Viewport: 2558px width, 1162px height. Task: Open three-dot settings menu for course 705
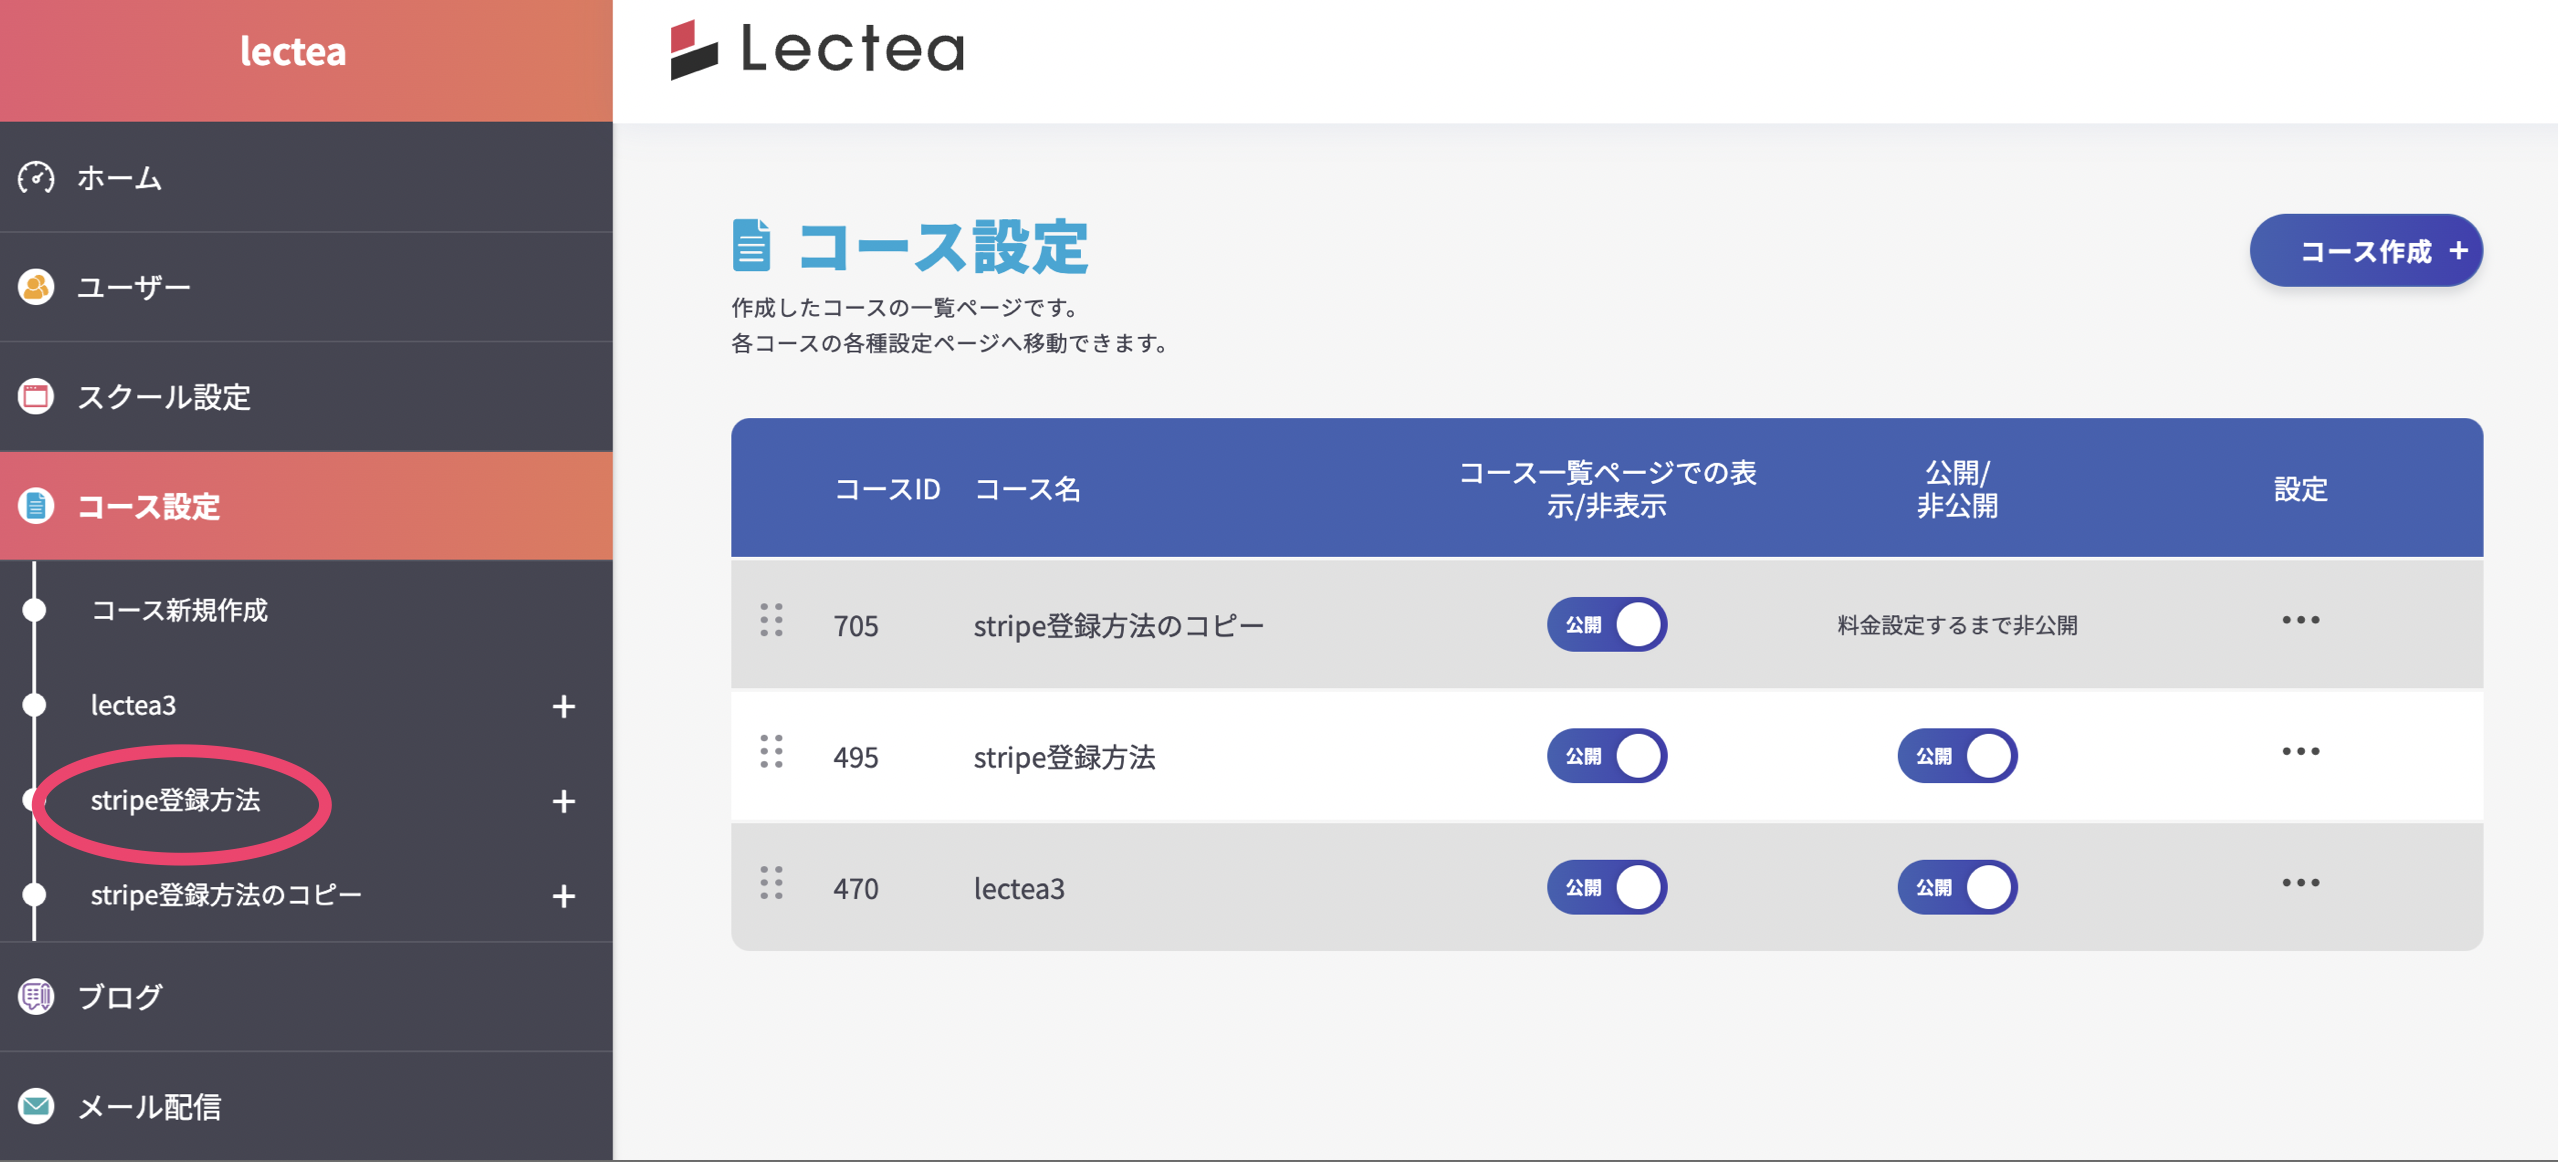coord(2300,621)
